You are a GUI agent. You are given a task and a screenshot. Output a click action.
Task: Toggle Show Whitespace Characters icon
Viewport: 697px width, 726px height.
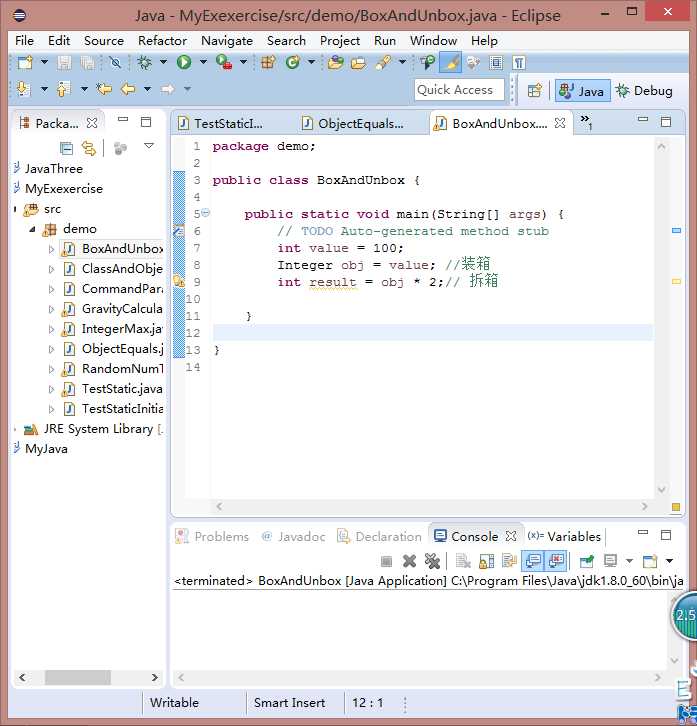pyautogui.click(x=519, y=62)
